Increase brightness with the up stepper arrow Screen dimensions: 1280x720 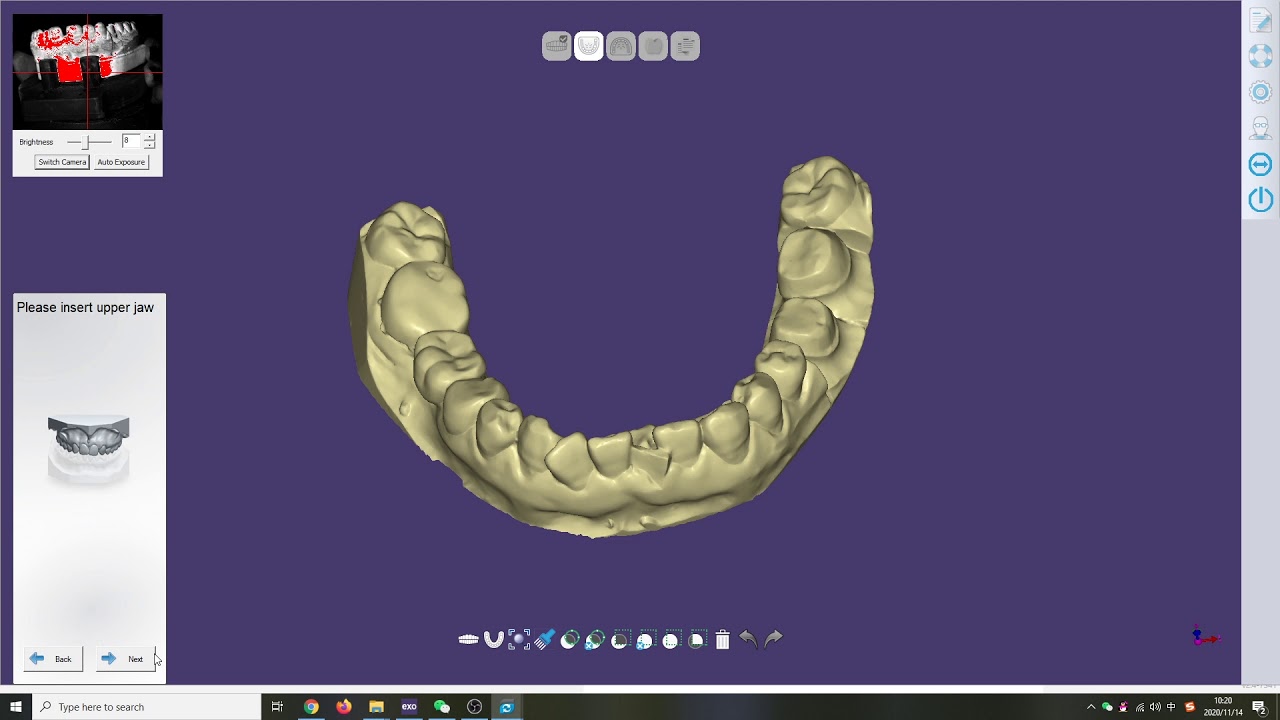pos(150,138)
